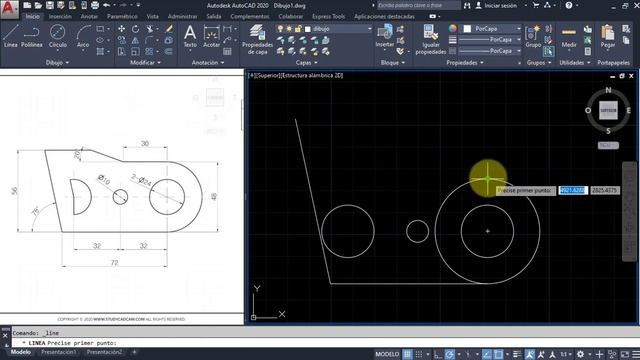Click Igualar propiedades tool
Screen dimensions: 640x360
point(431,40)
